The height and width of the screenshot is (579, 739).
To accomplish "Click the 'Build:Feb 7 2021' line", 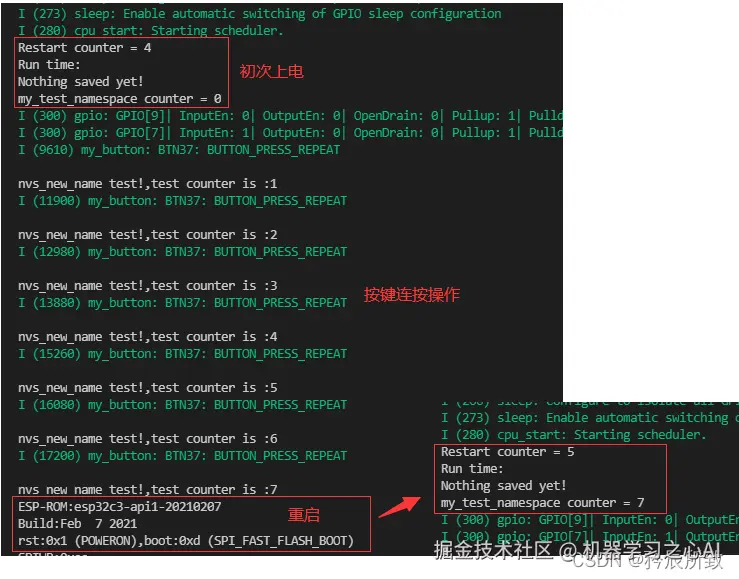I will pyautogui.click(x=78, y=524).
